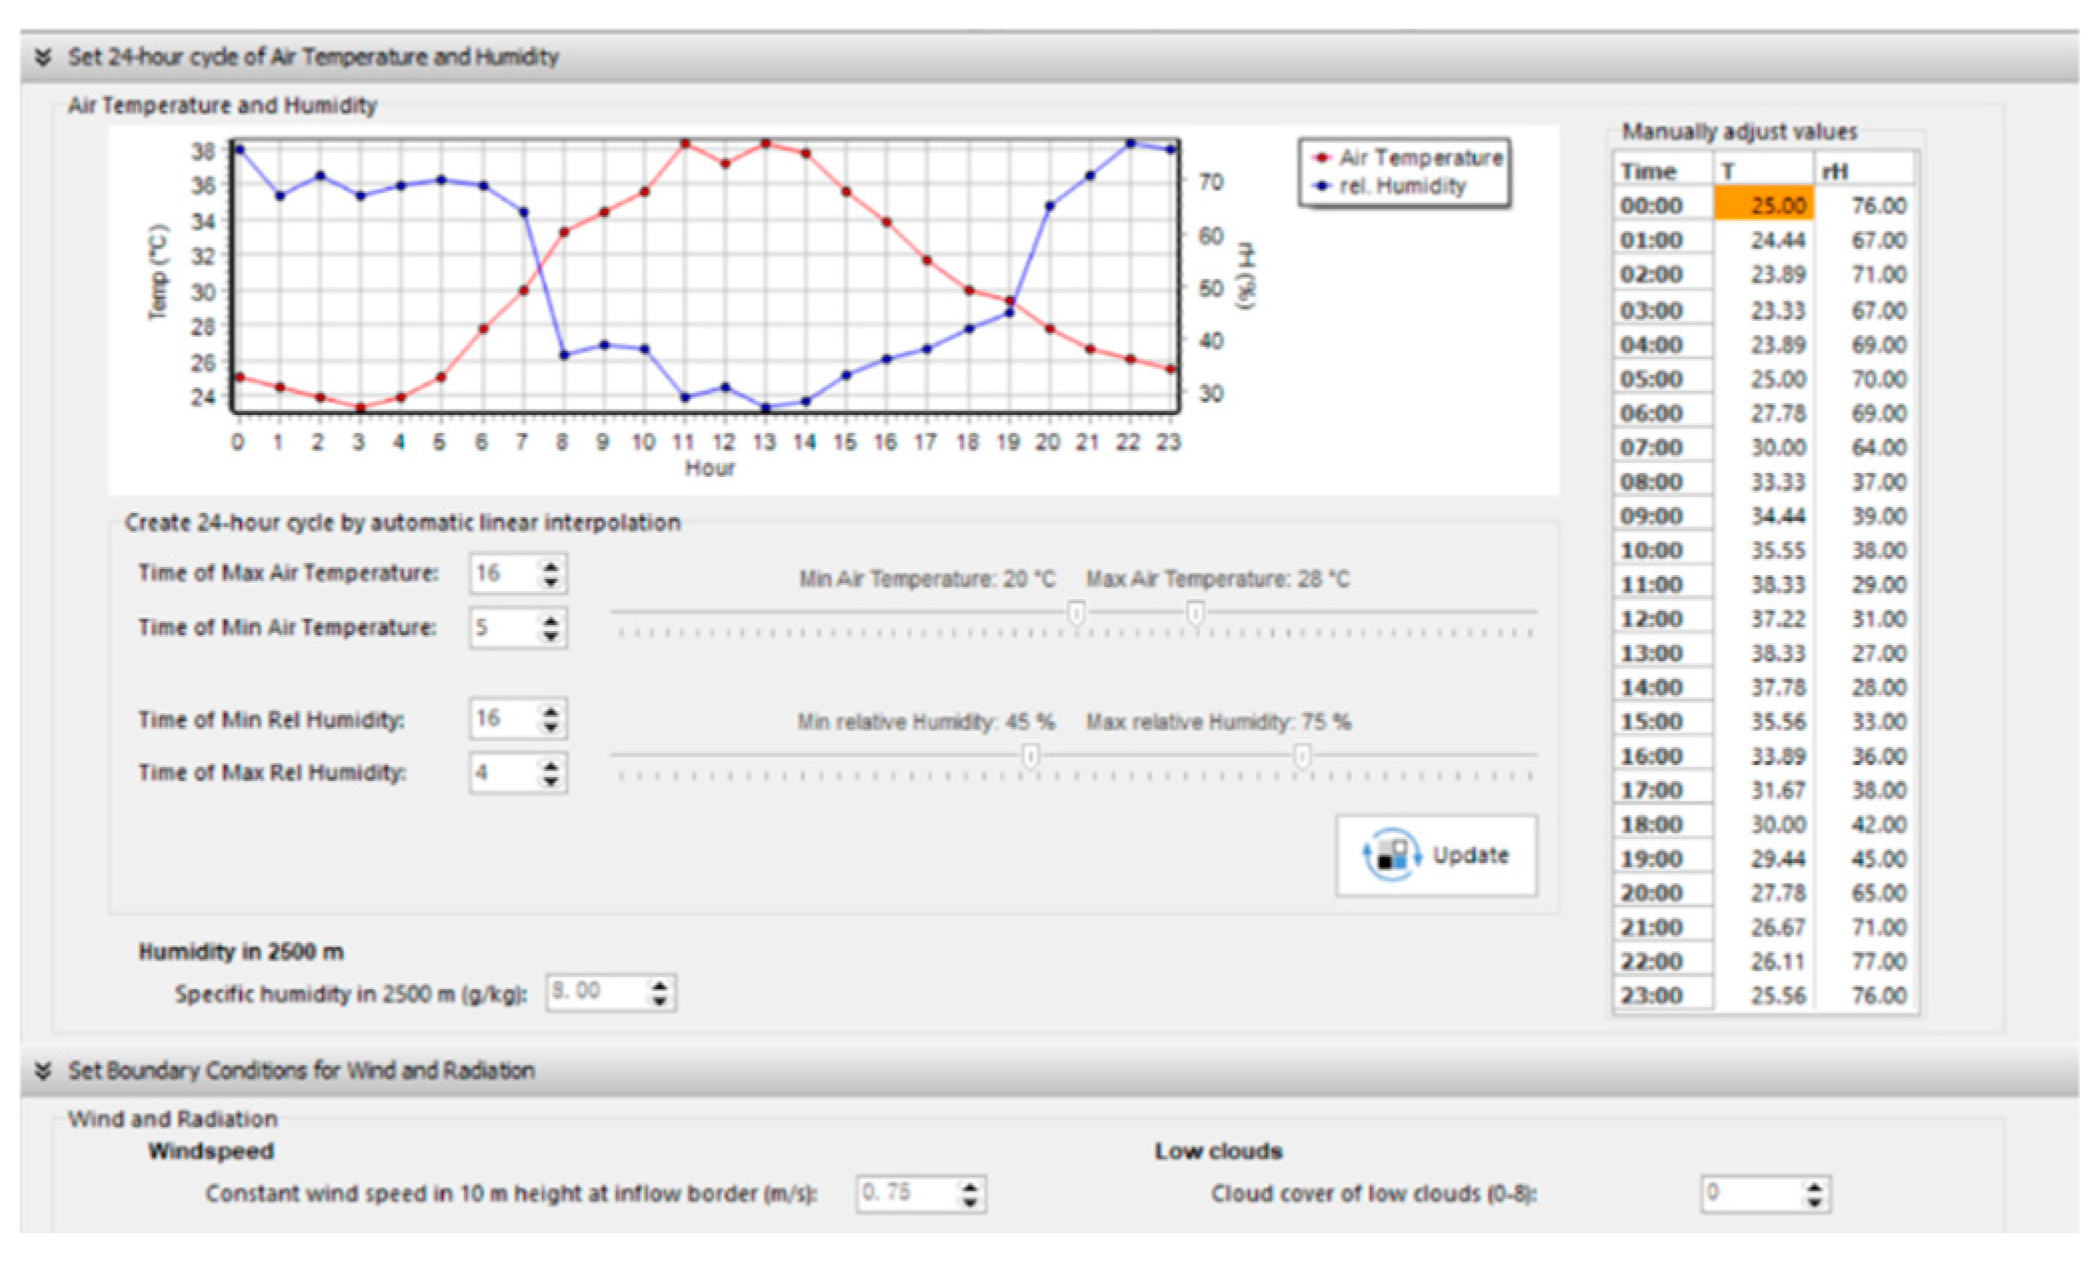The height and width of the screenshot is (1266, 2100).
Task: Click the 23:00 temperature cell value 25.56
Action: click(1765, 996)
